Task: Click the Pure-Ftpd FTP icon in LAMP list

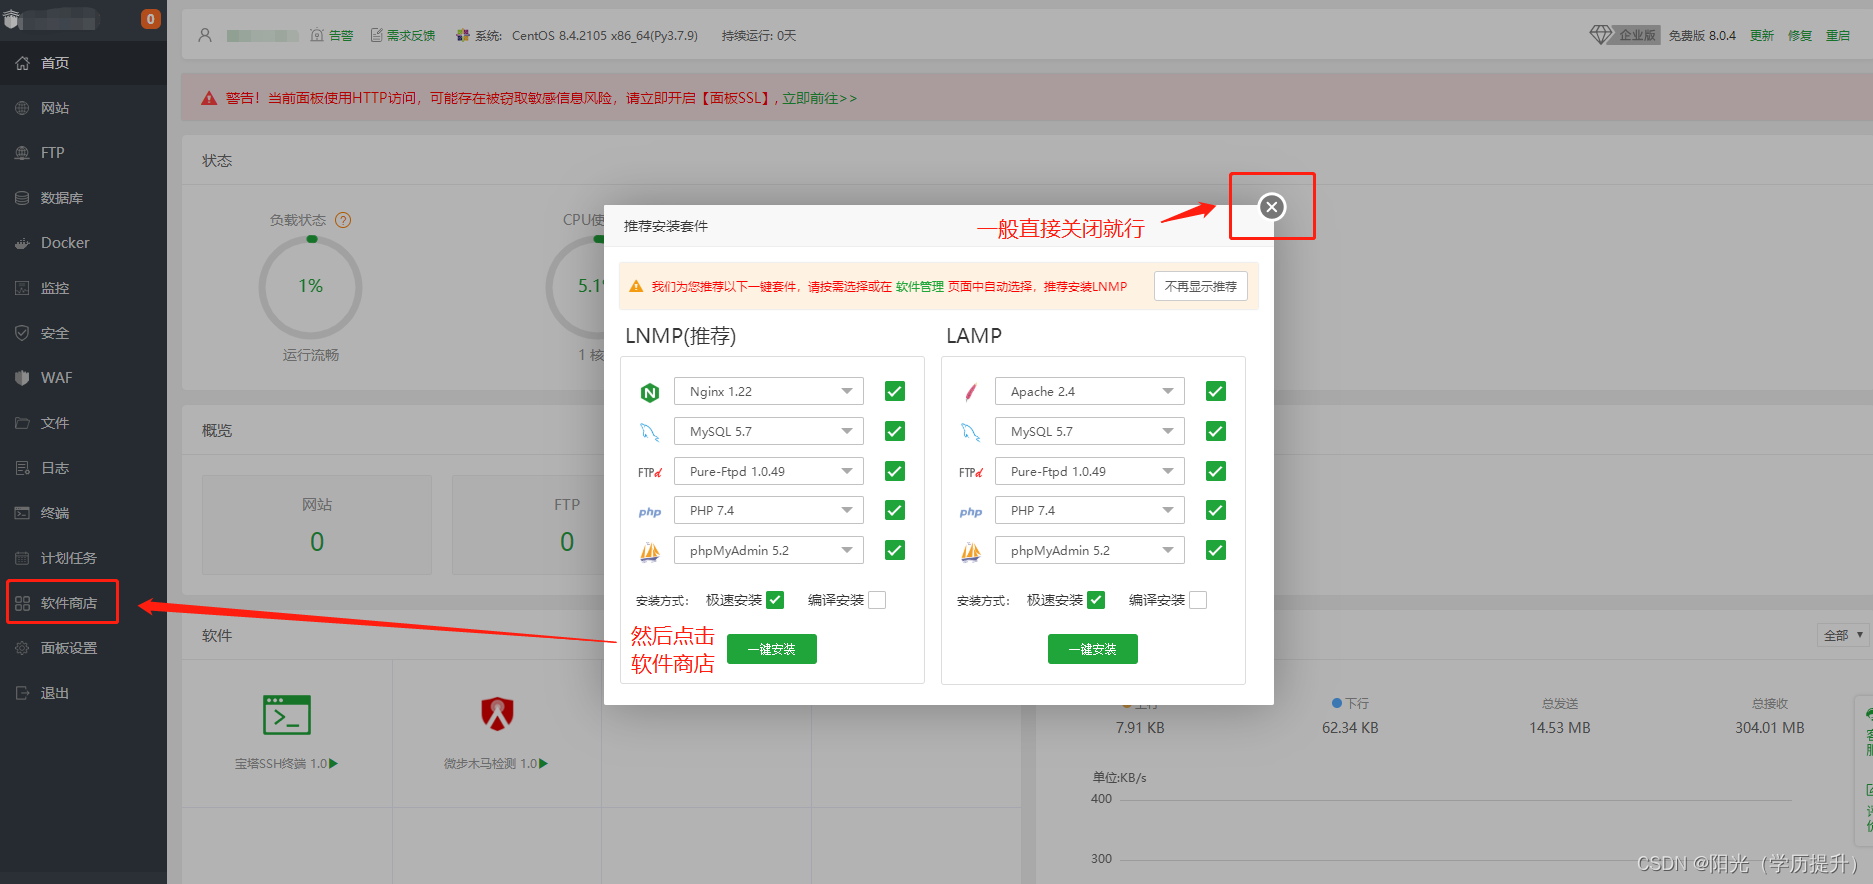Action: [971, 472]
